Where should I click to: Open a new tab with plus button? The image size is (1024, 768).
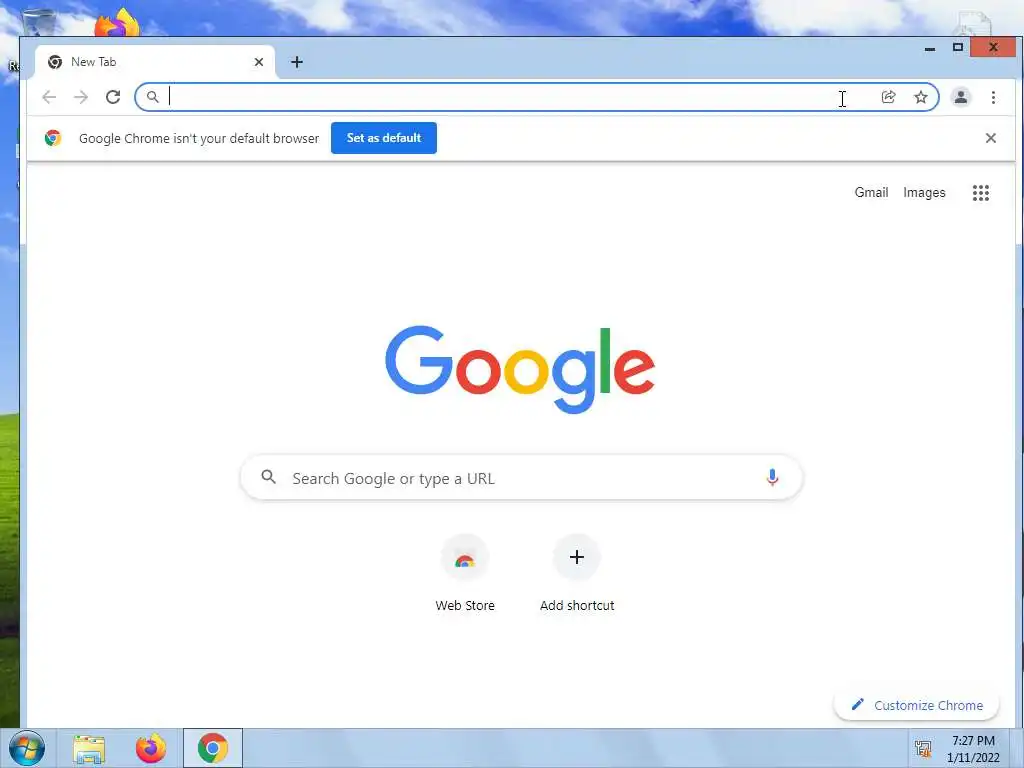click(x=297, y=62)
